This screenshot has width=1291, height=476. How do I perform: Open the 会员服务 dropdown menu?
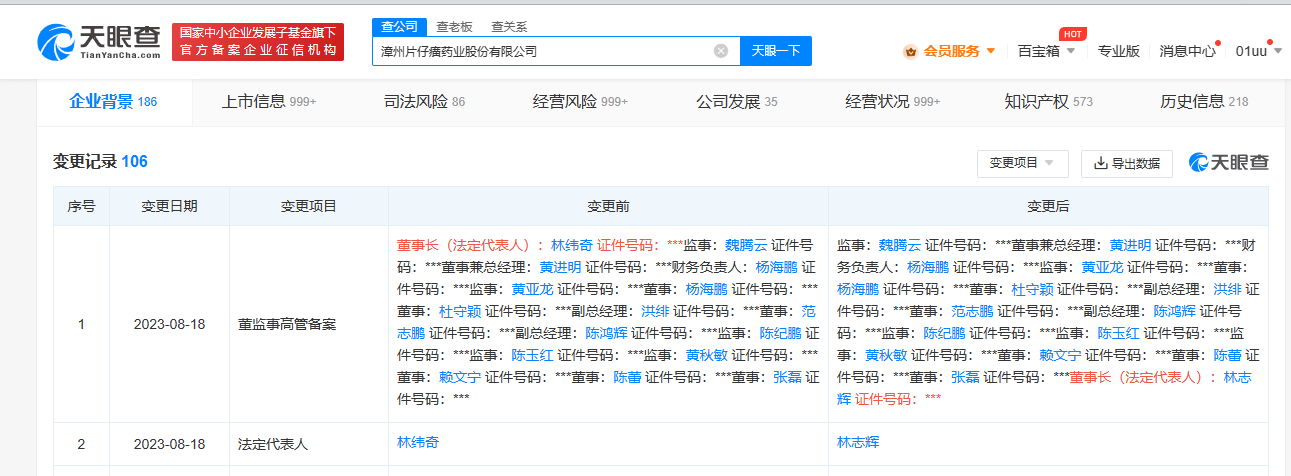(957, 51)
